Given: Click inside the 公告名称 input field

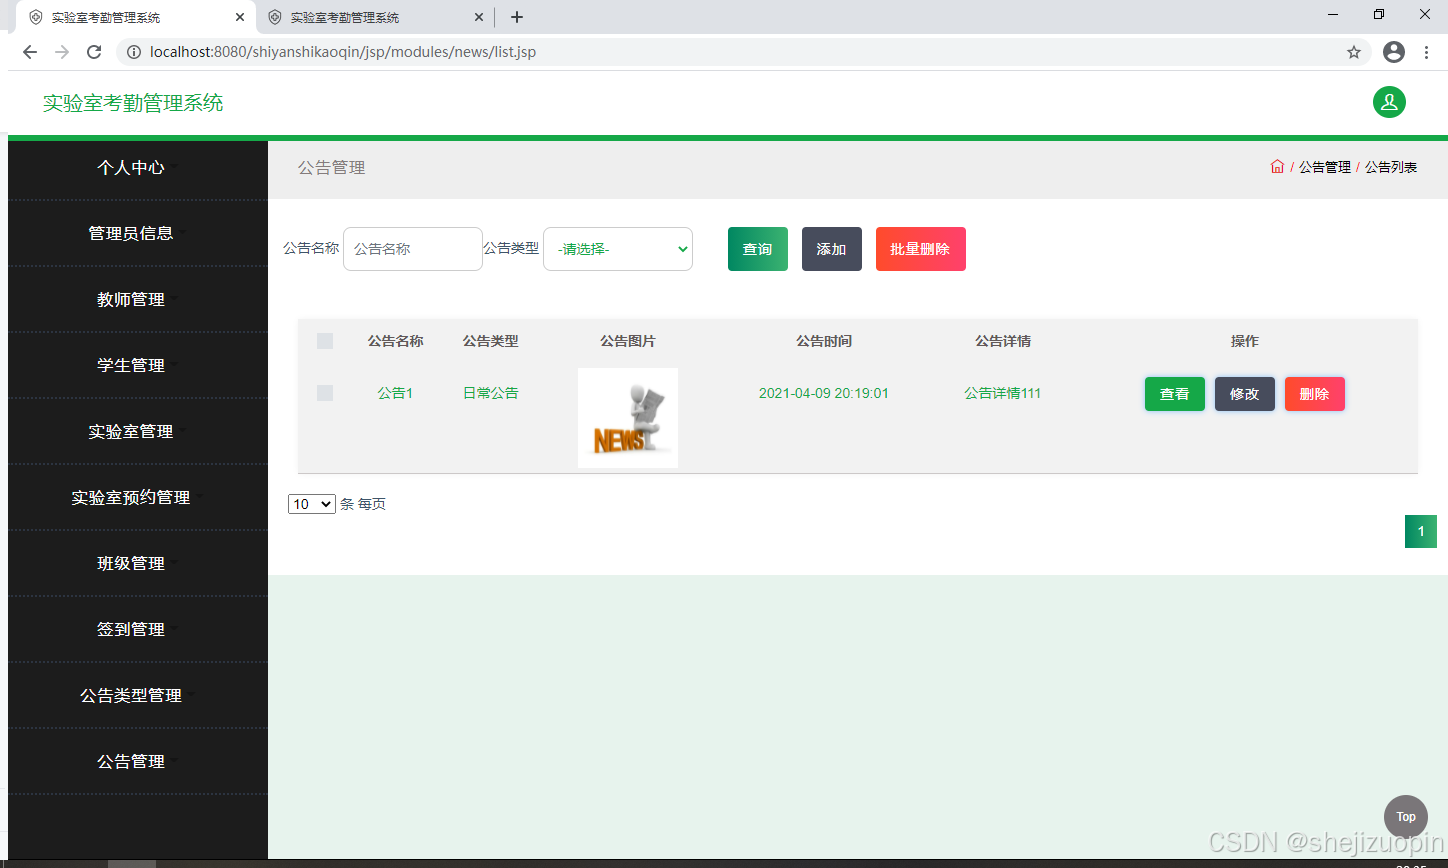Looking at the screenshot, I should 412,248.
